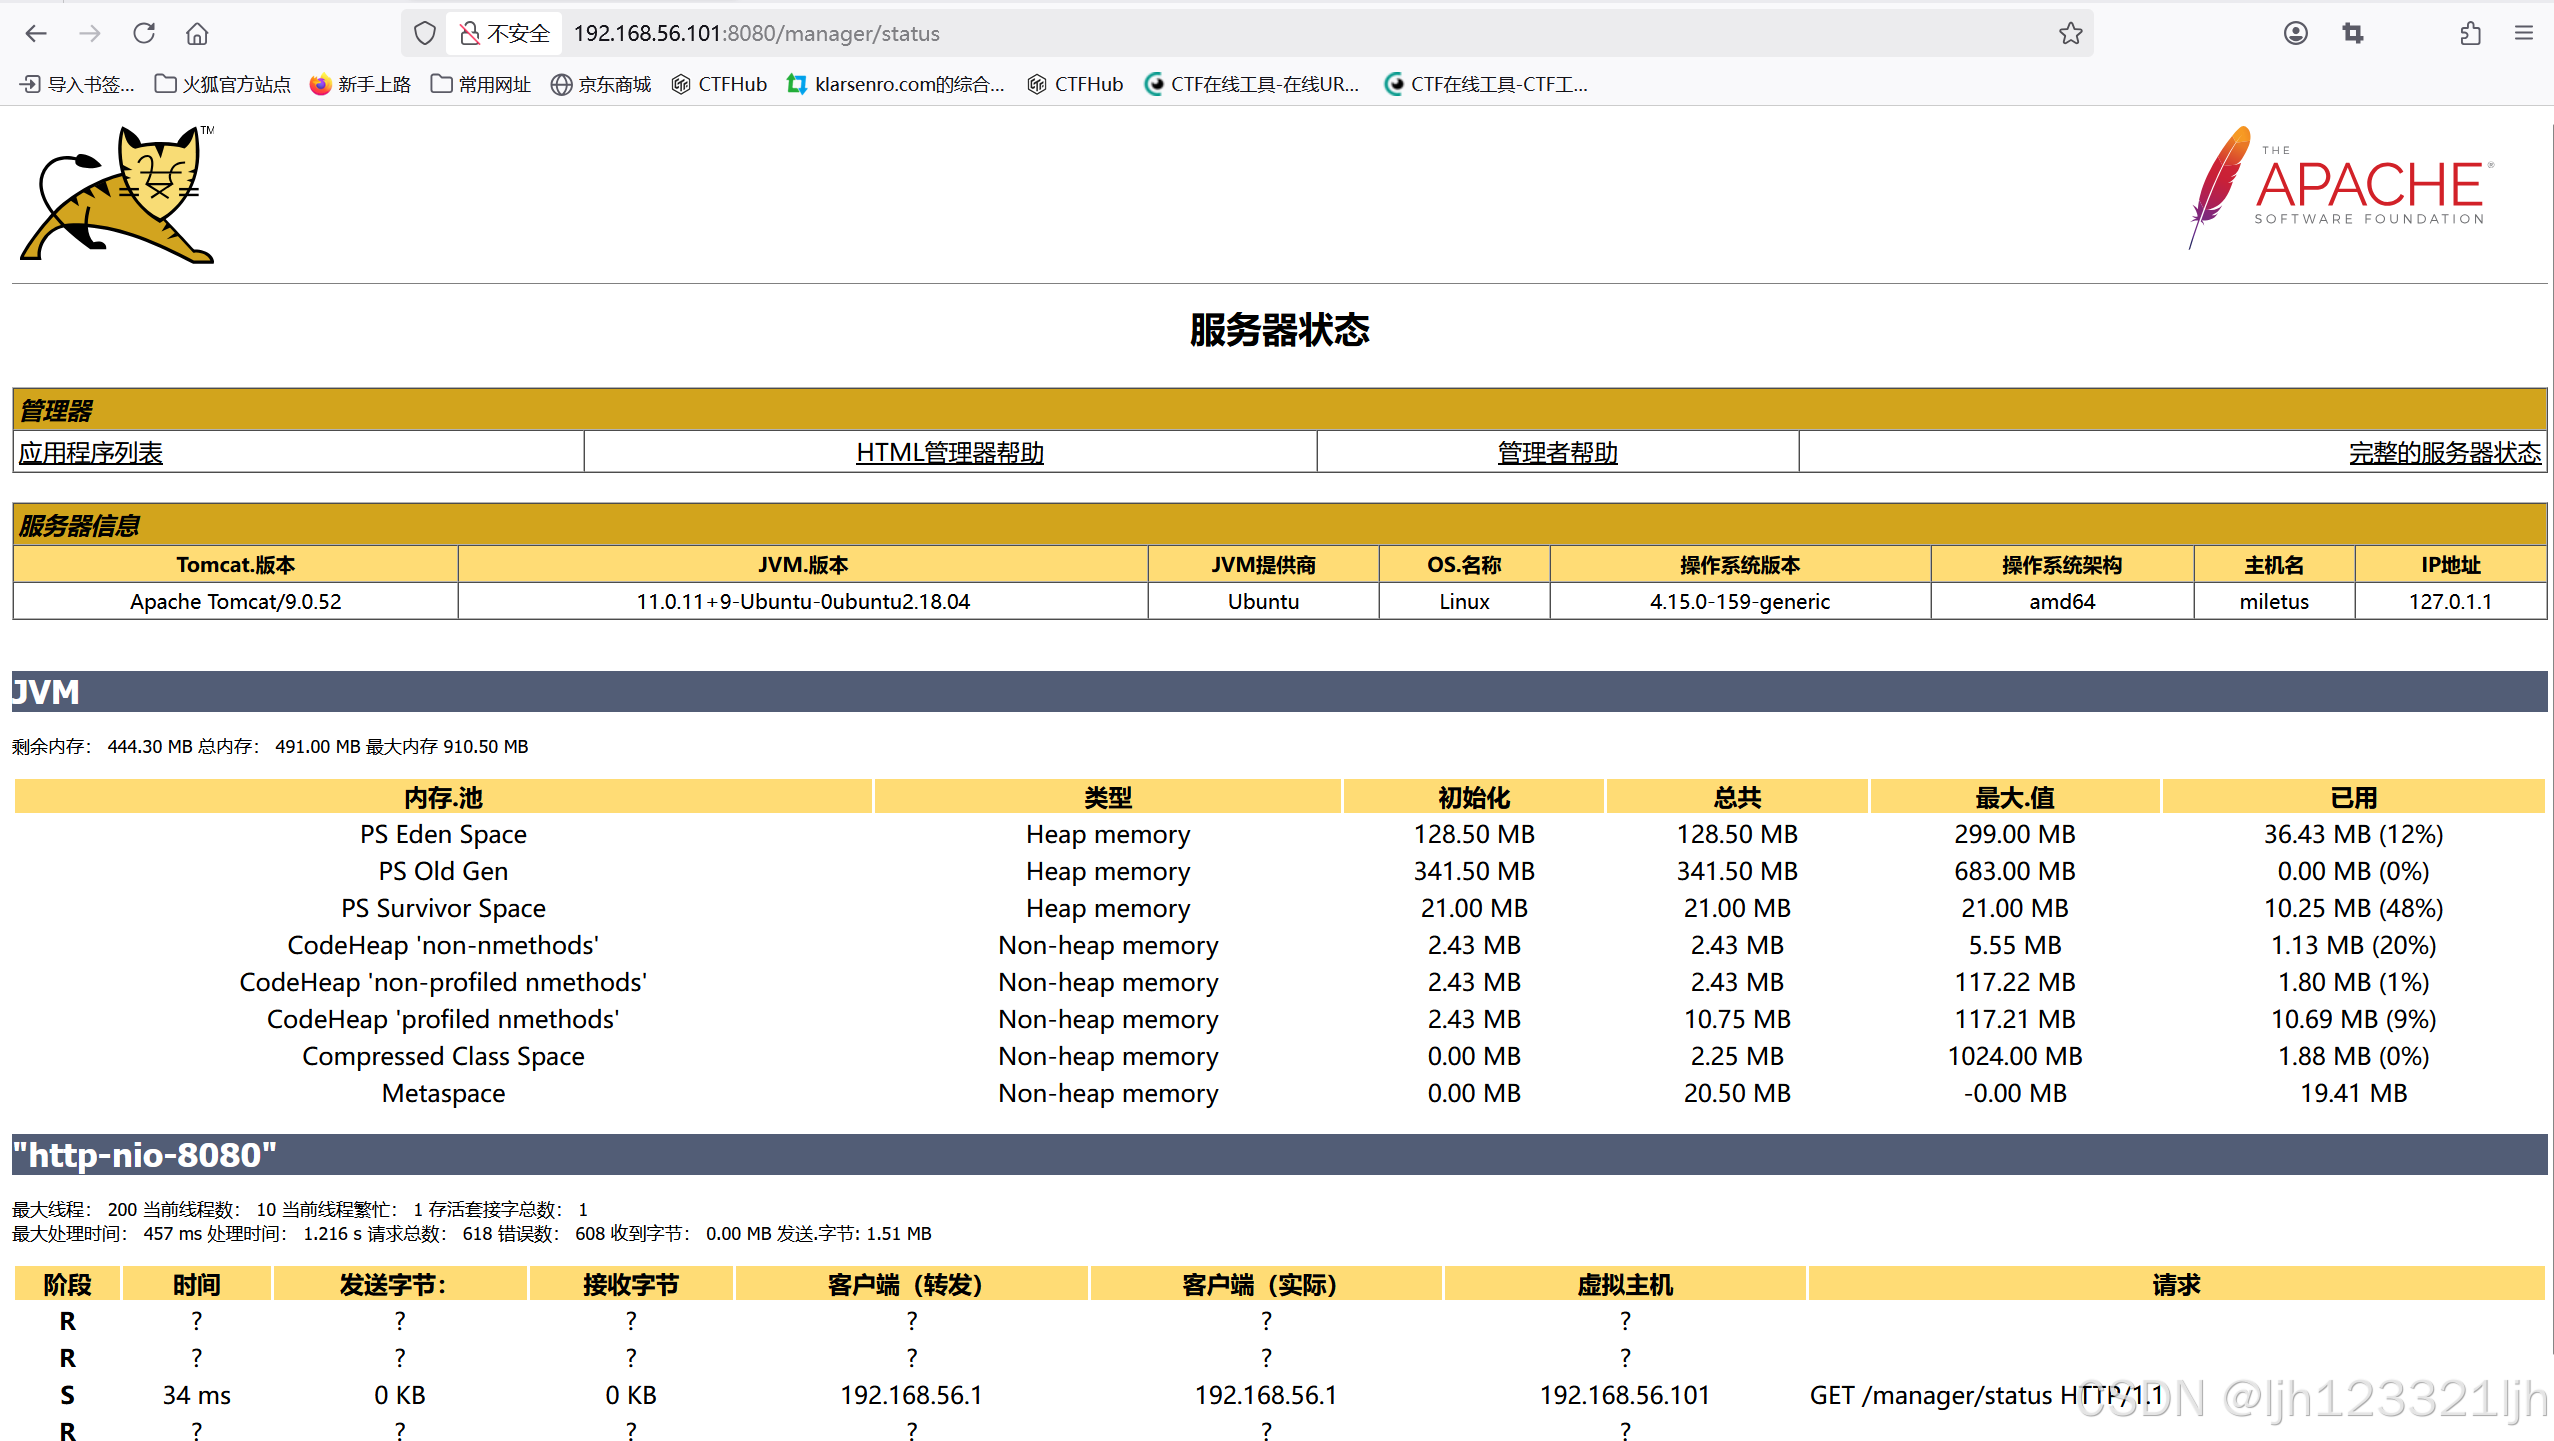This screenshot has height=1441, width=2554.
Task: Open the 完整的服务器状态 link
Action: [x=2444, y=453]
